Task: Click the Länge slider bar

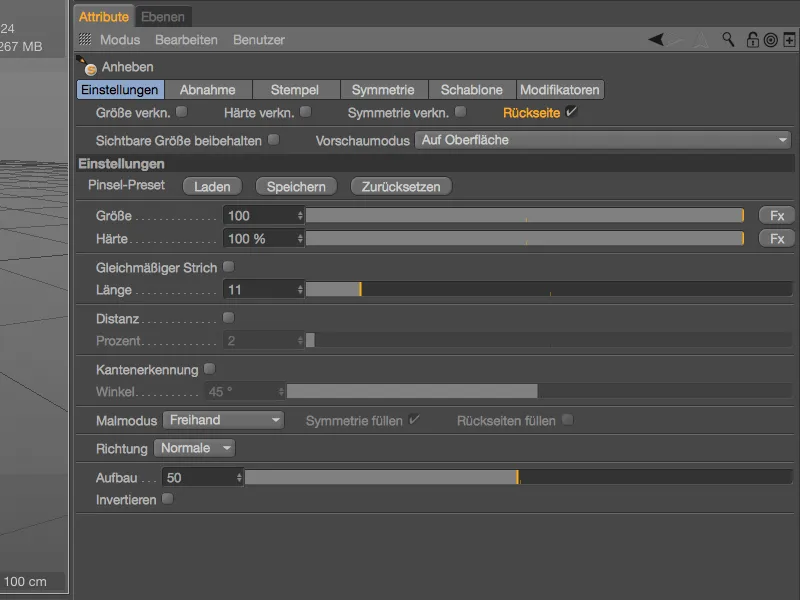Action: point(549,290)
